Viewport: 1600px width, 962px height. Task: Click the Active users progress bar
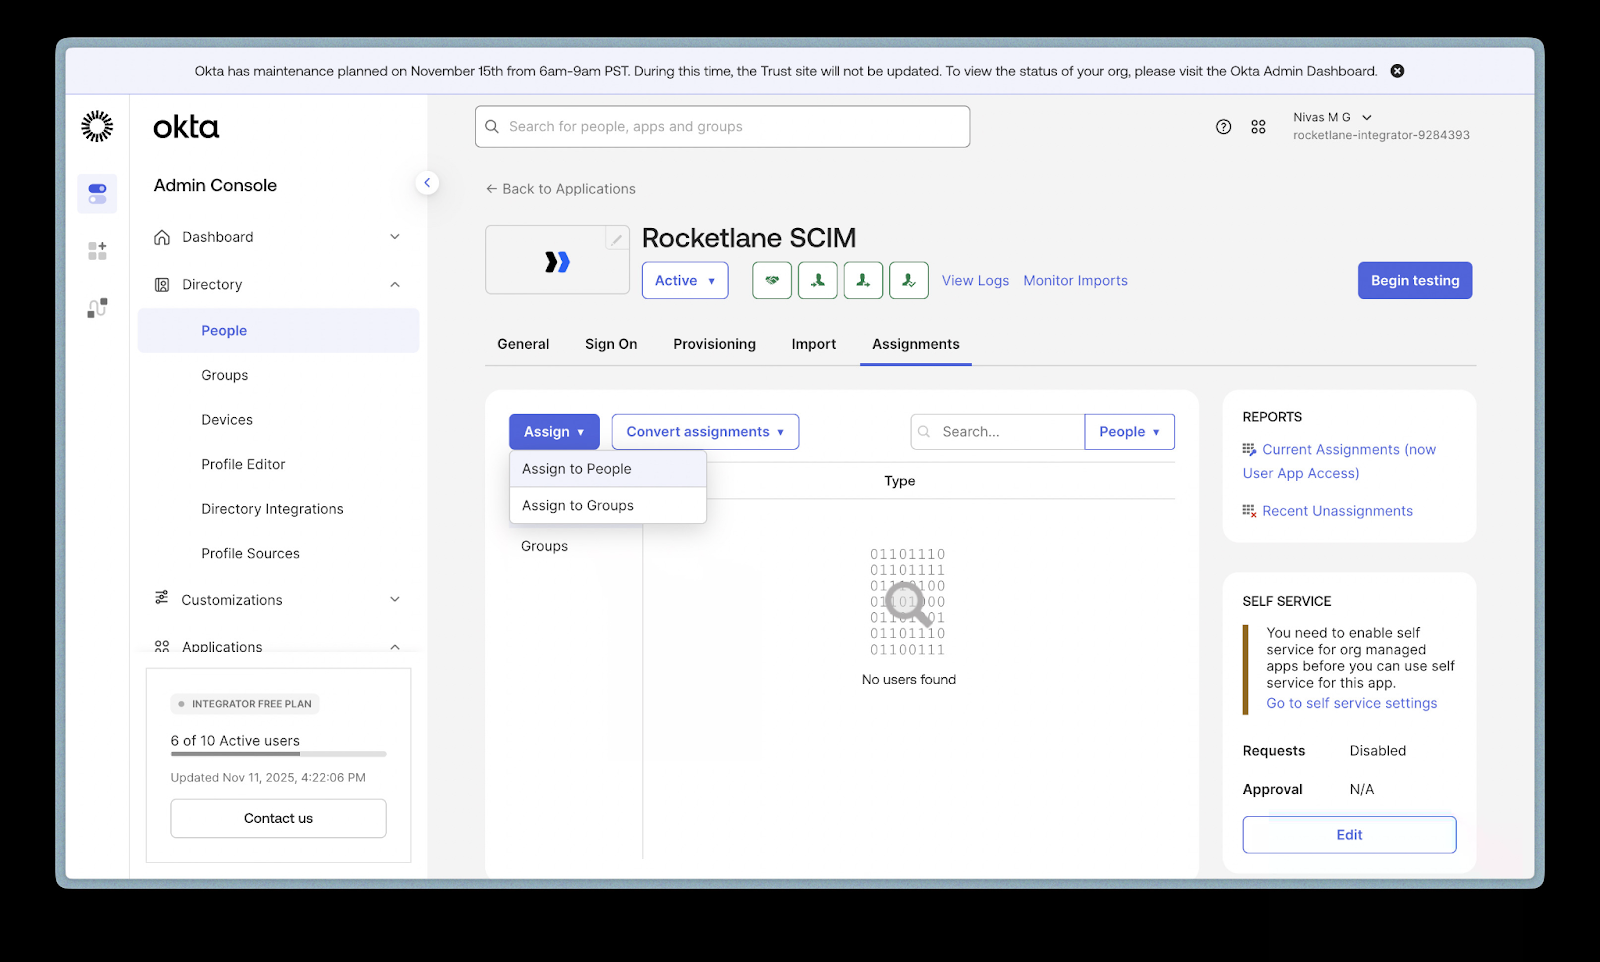(x=278, y=754)
